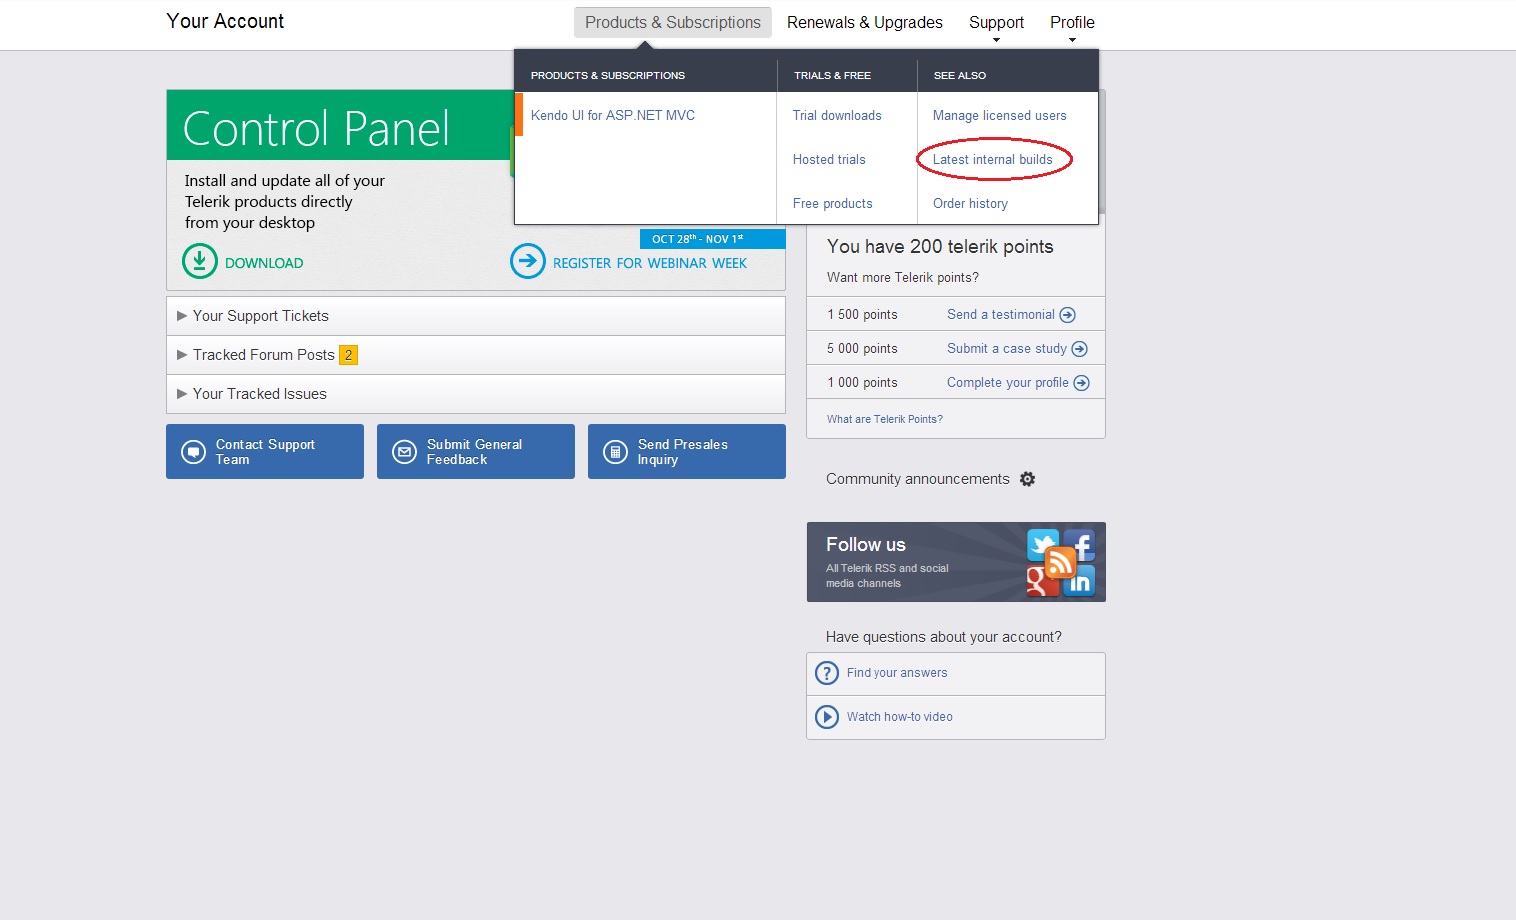Open the Submit a case study link
This screenshot has width=1516, height=920.
pos(1007,348)
